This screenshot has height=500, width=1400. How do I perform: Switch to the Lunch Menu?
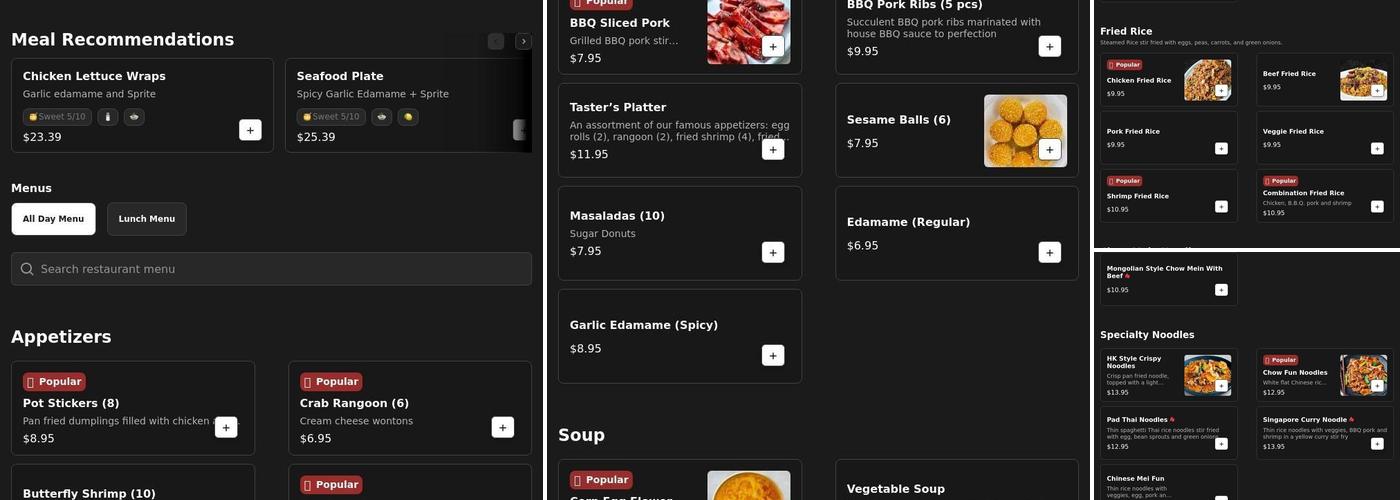click(147, 219)
